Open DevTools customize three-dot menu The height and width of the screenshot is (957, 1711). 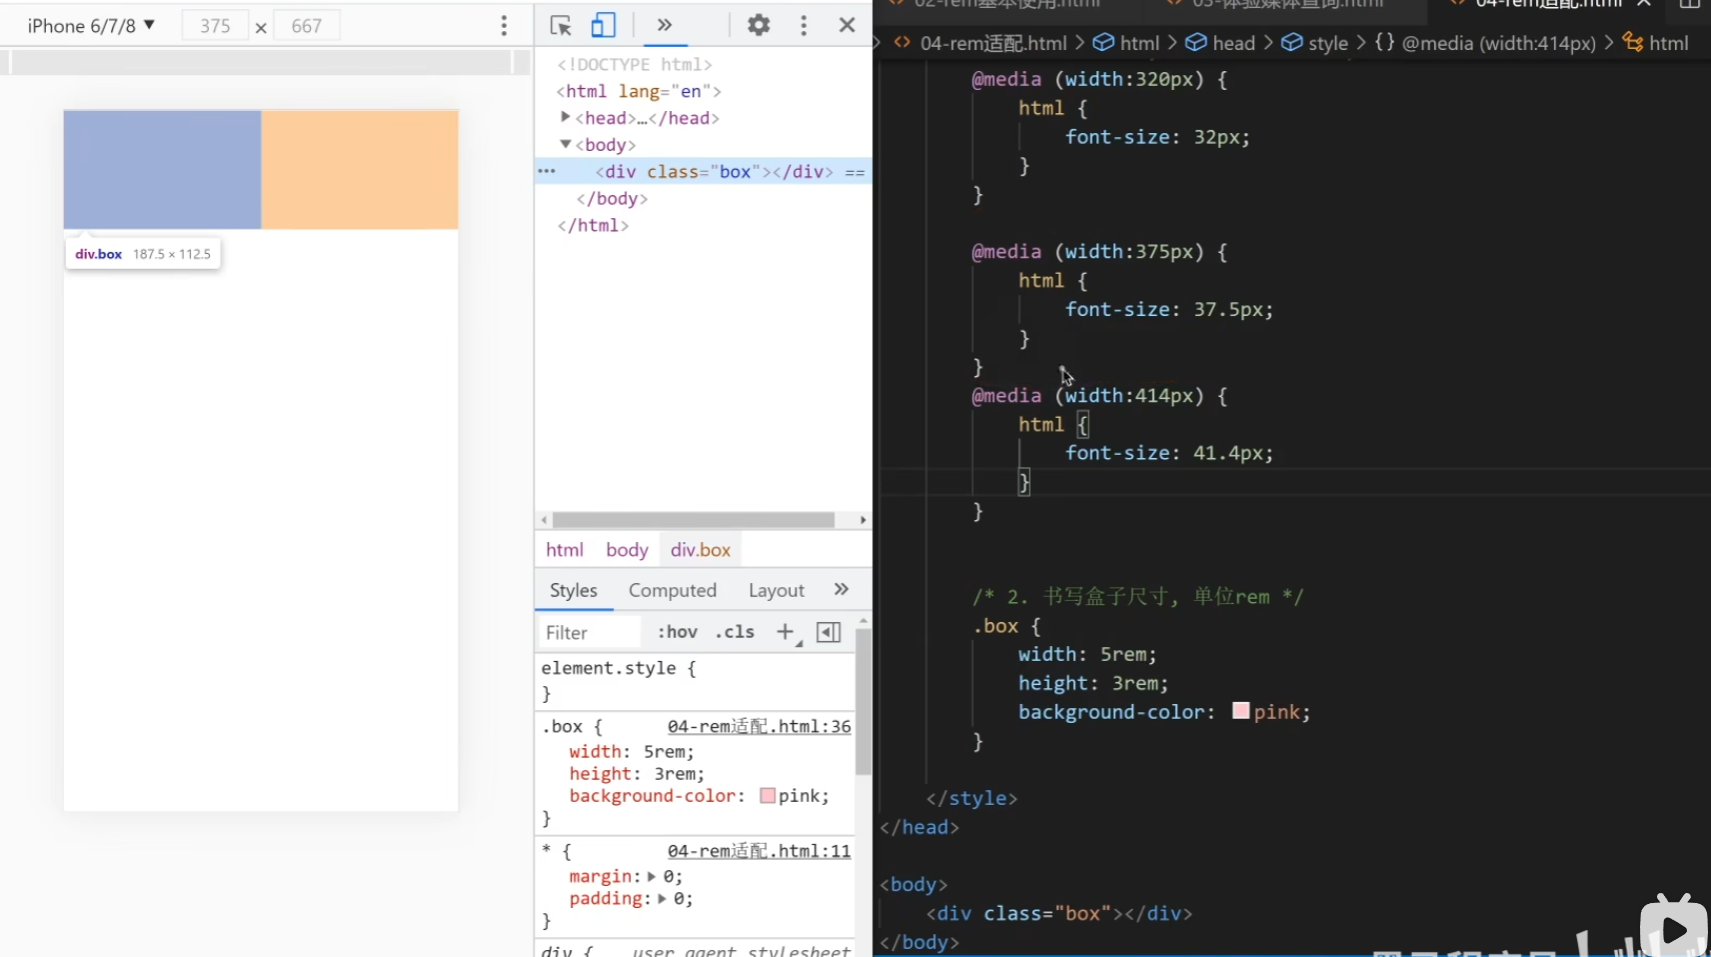803,25
